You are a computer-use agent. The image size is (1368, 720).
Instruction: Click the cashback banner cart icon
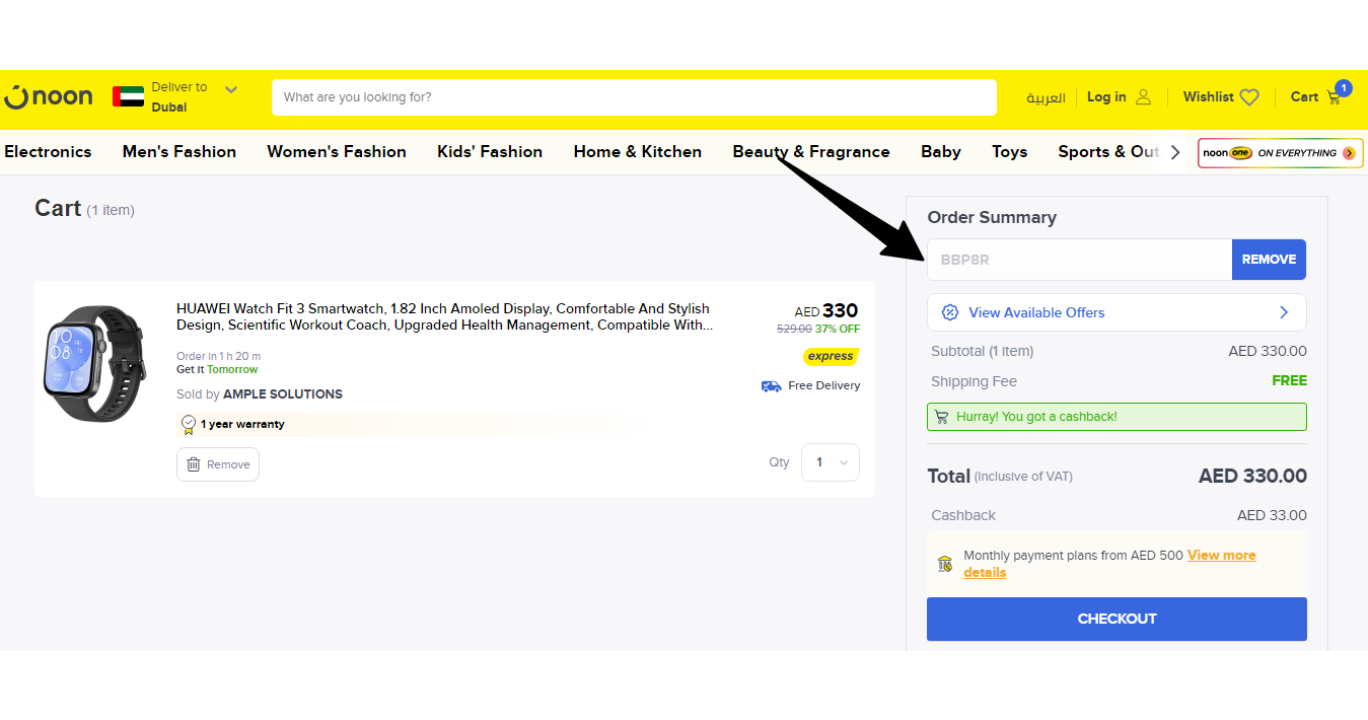point(942,417)
